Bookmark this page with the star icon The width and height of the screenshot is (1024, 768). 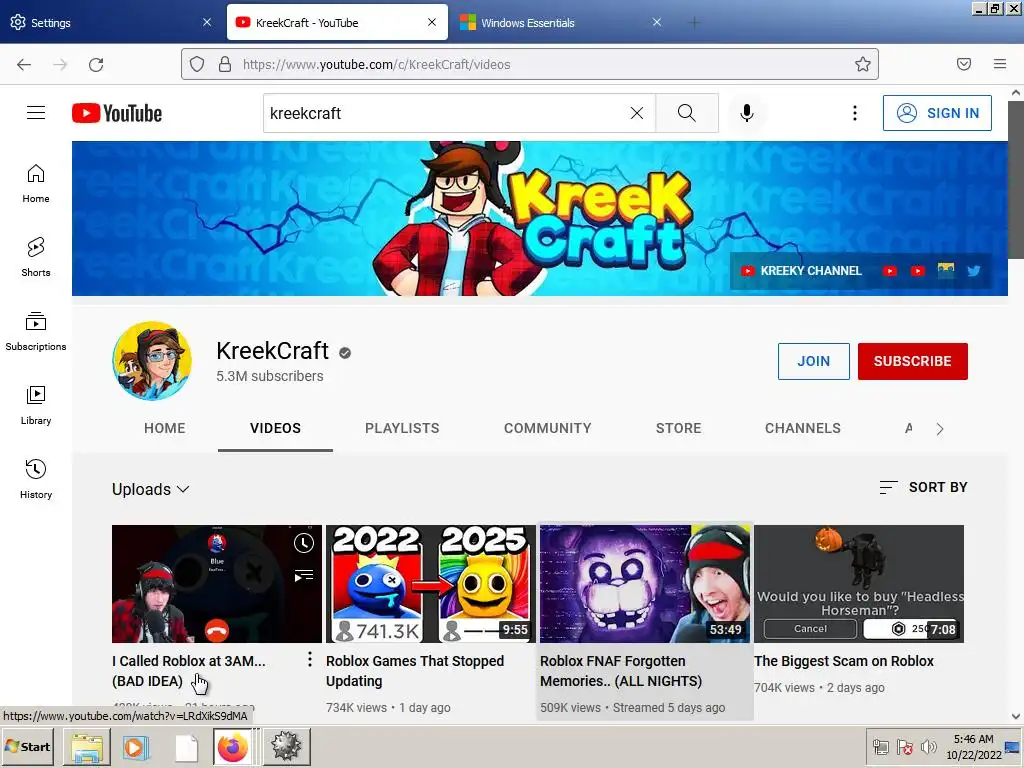coord(863,64)
